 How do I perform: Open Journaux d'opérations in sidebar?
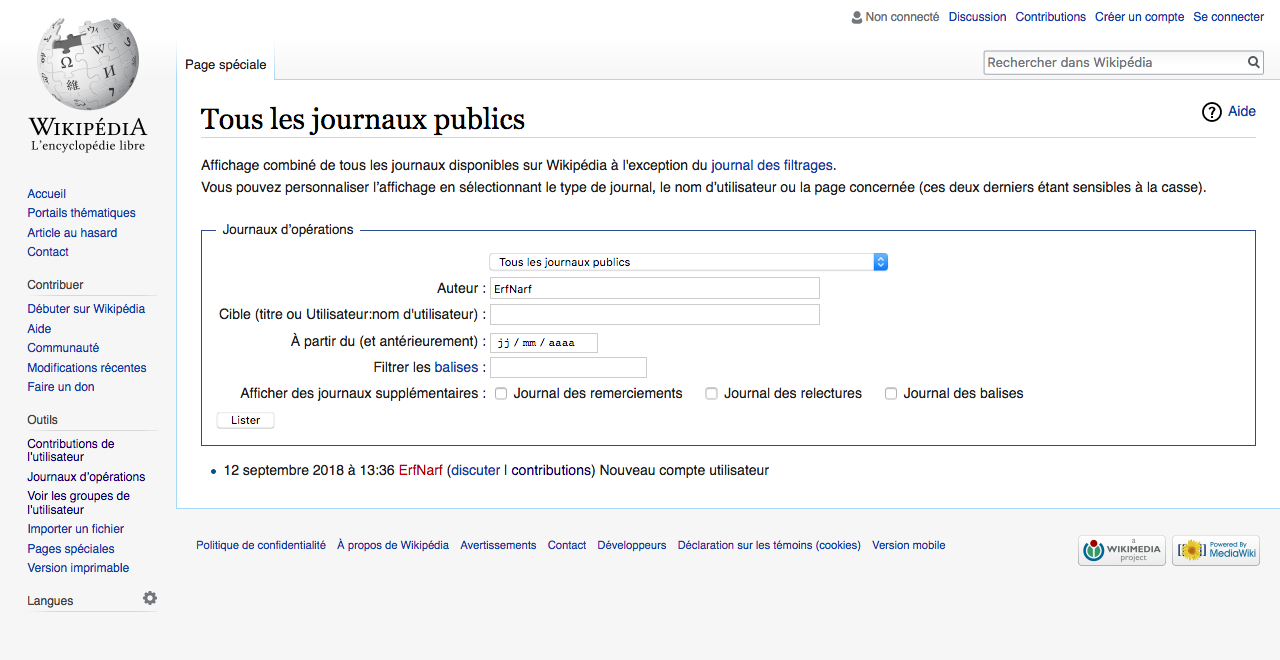[x=86, y=477]
